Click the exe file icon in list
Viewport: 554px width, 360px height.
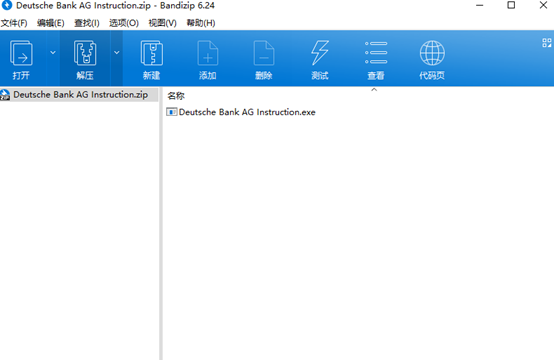[x=171, y=112]
